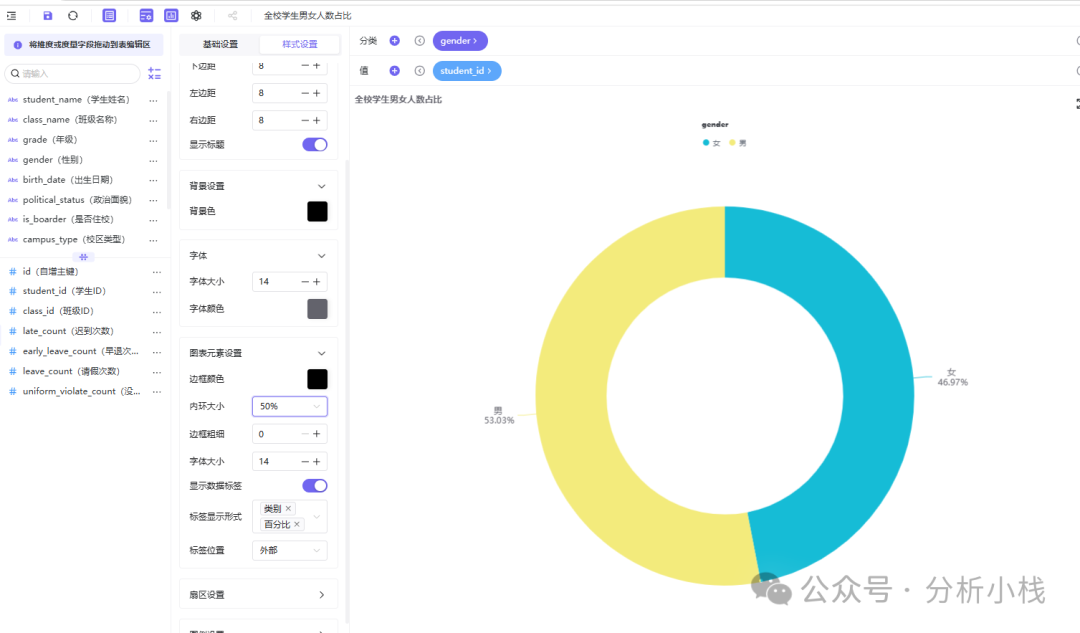The width and height of the screenshot is (1080, 633).
Task: Click the clear arrow icon in 分类 row
Action: 419,41
